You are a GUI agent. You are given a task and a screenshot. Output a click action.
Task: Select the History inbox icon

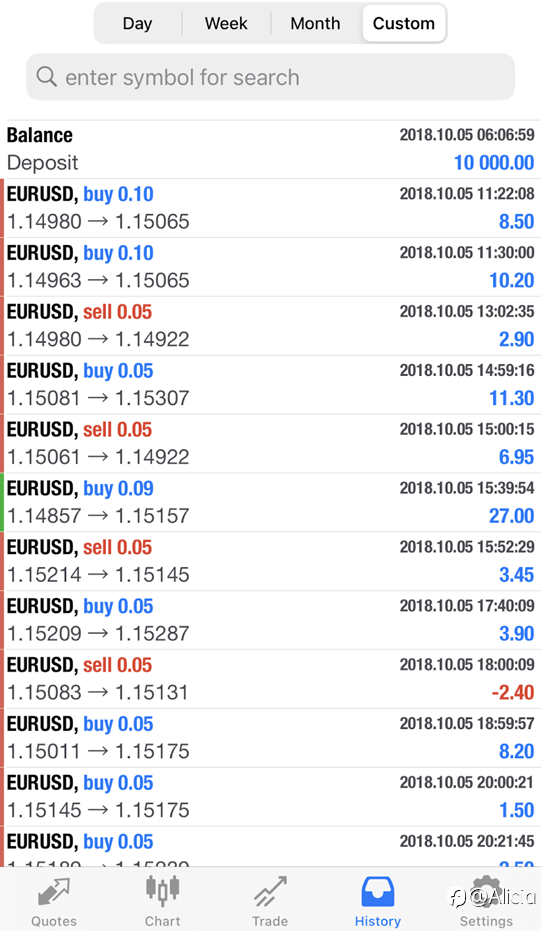click(x=378, y=892)
